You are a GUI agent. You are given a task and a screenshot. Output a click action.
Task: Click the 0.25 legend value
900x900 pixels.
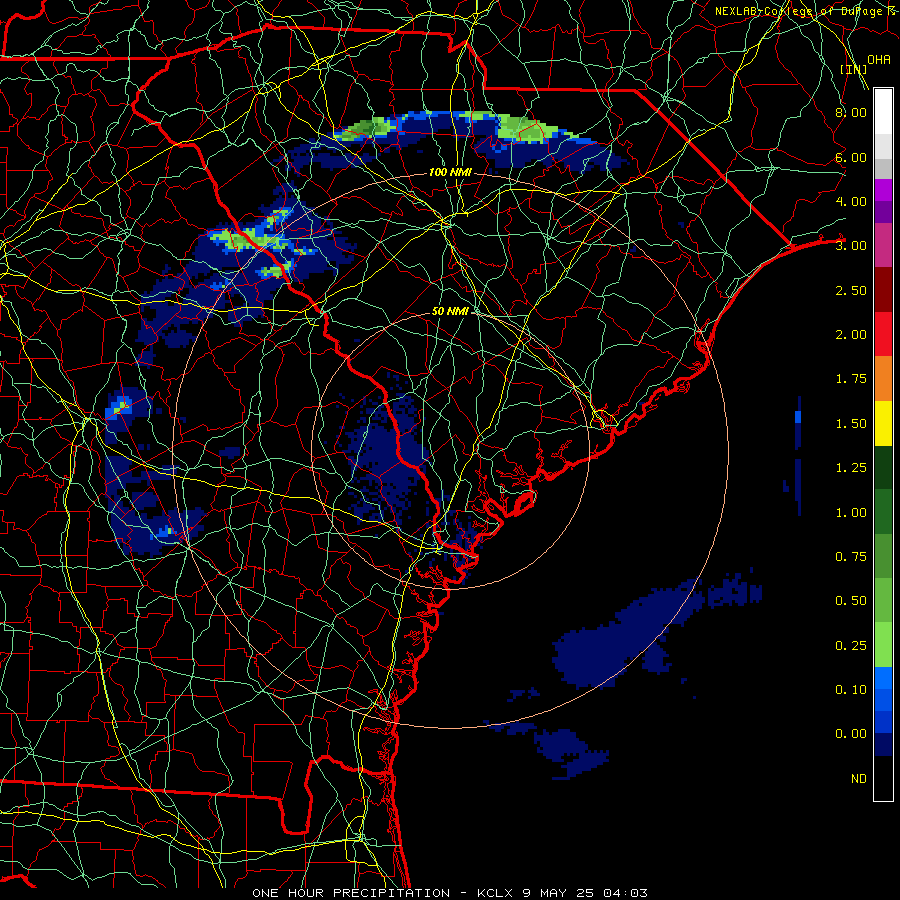[851, 646]
